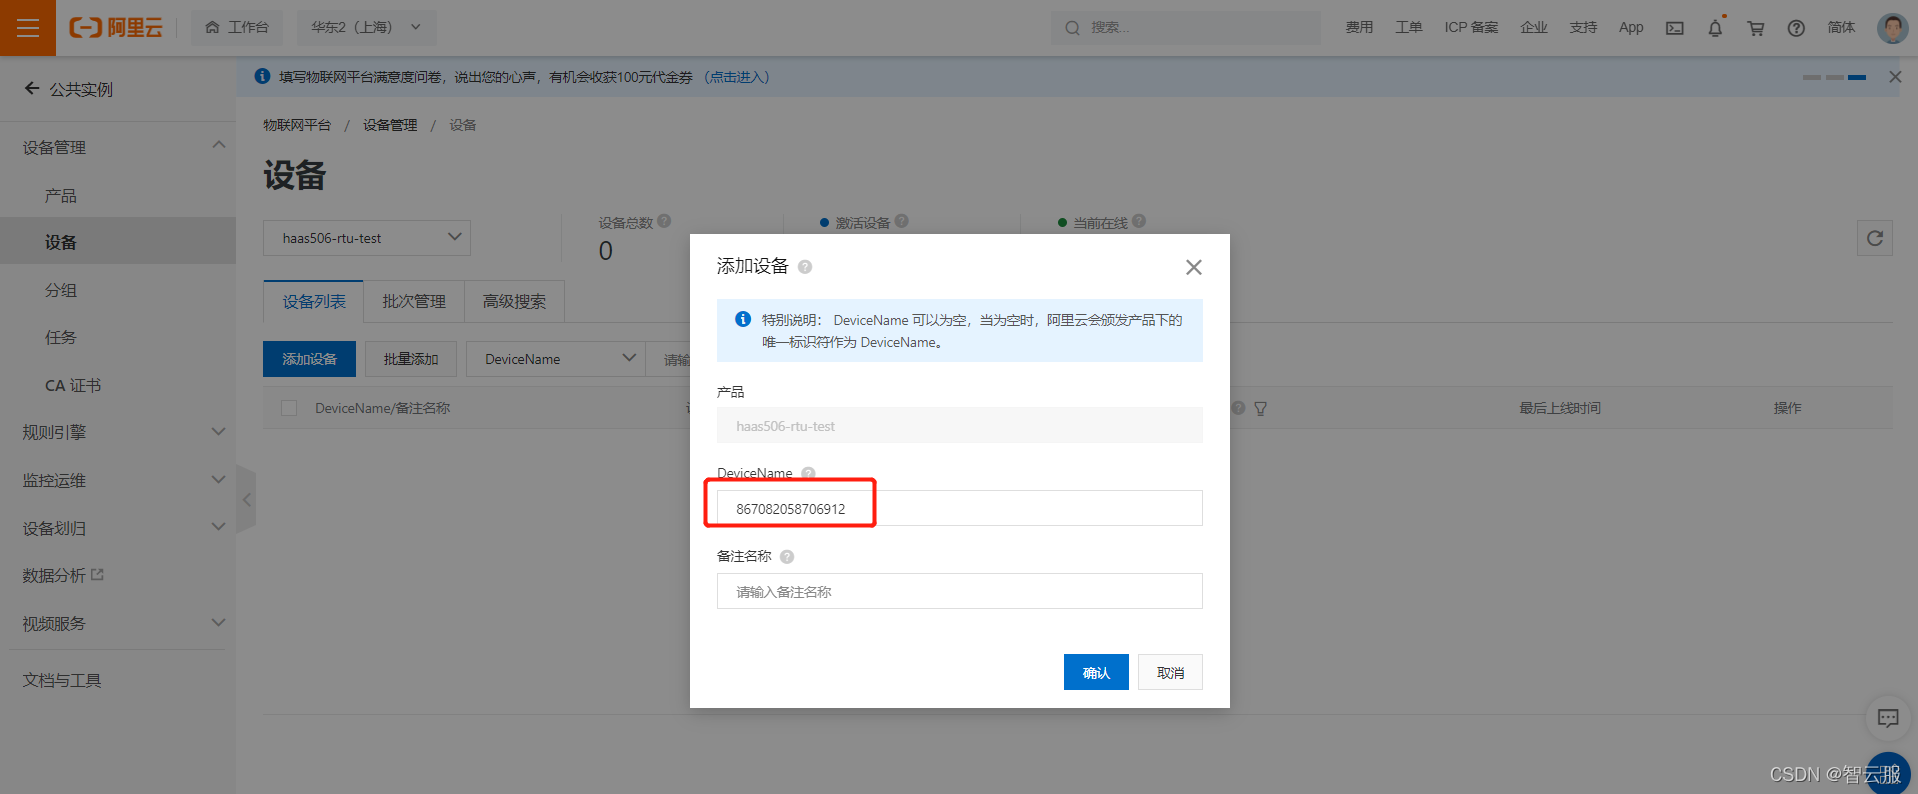This screenshot has height=794, width=1918.
Task: Open the user avatar menu
Action: pos(1892,28)
